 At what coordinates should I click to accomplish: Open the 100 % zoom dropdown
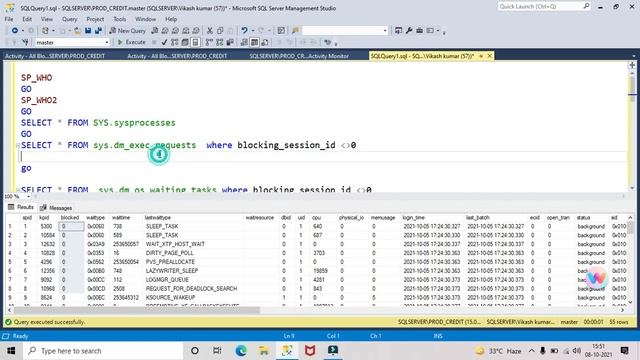click(29, 196)
